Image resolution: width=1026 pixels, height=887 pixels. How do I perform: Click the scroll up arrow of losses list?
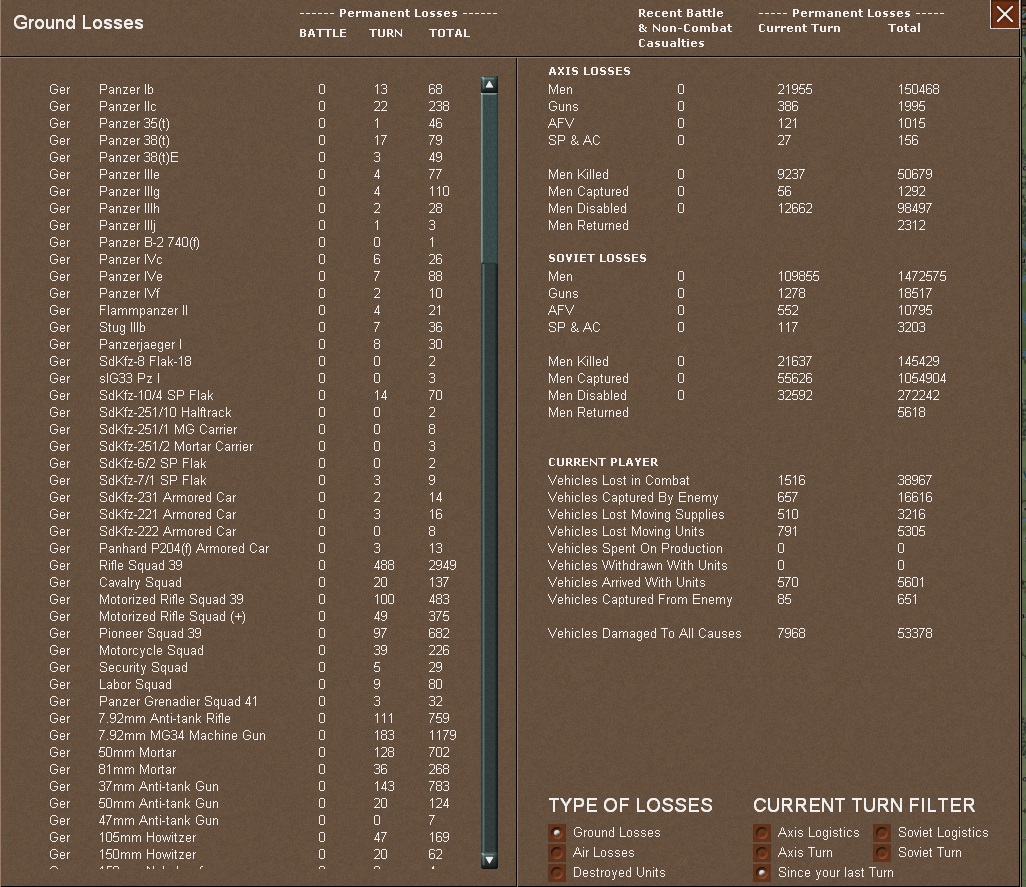coord(489,84)
